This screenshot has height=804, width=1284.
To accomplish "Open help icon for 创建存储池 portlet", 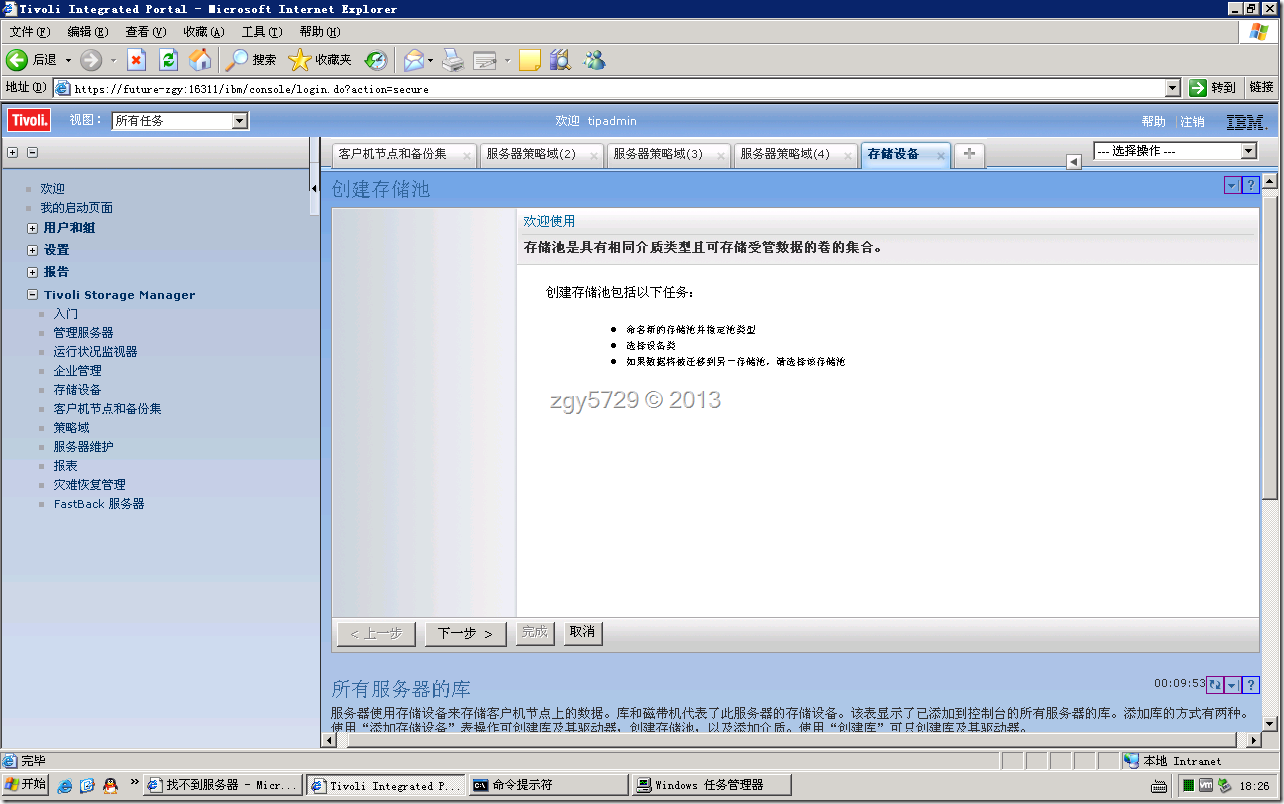I will tap(1250, 185).
